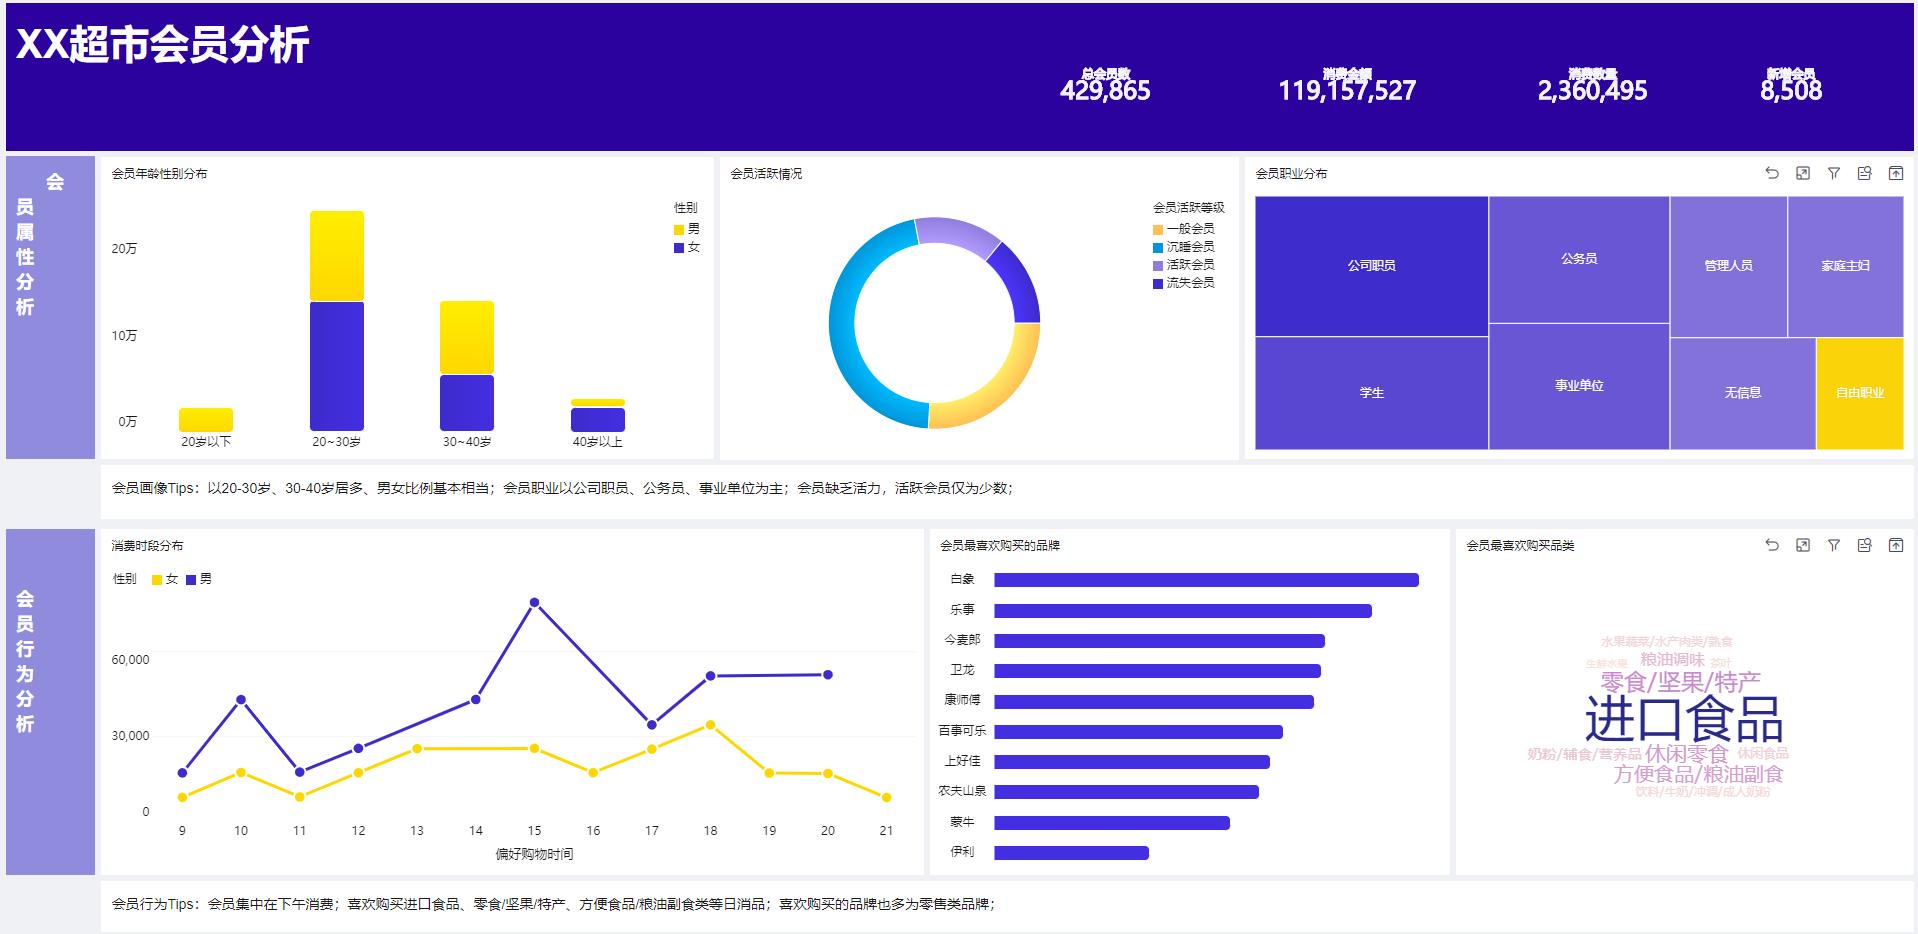Export the 会员最喜欢购买品类 chart

1894,545
